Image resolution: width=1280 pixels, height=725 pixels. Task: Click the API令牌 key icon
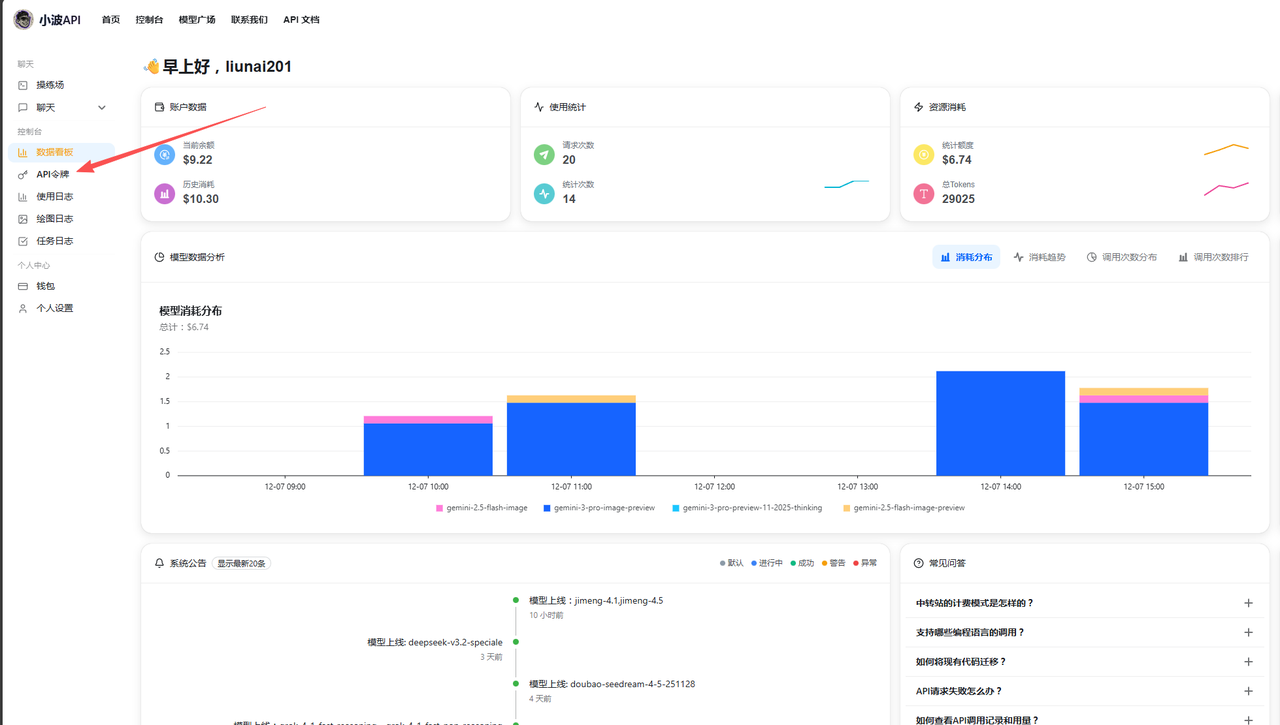(x=23, y=175)
